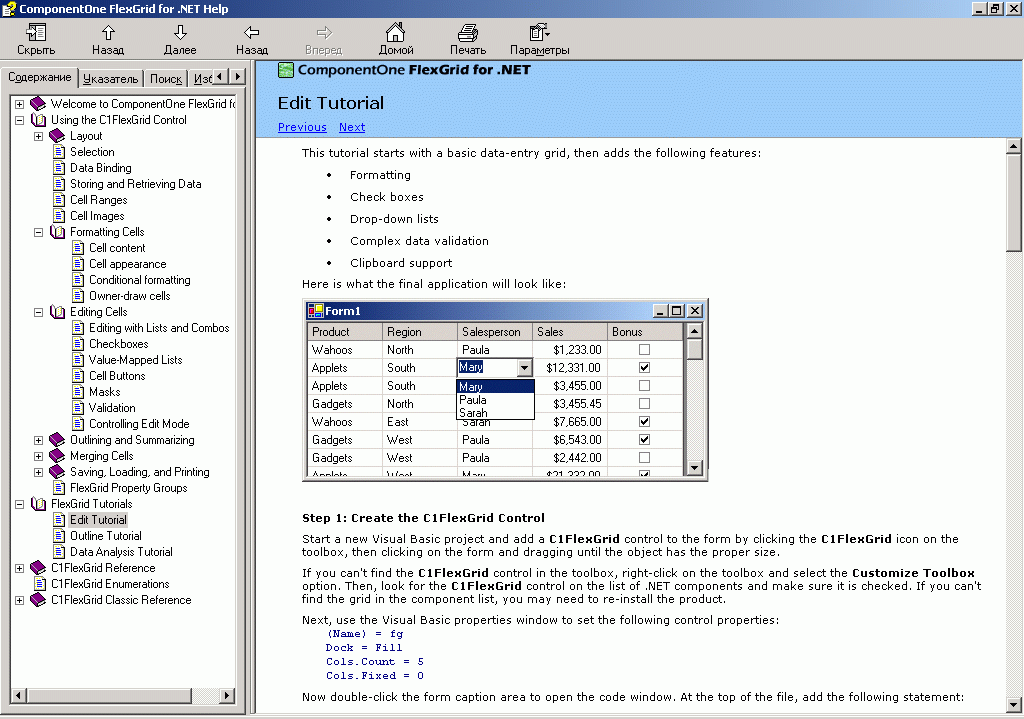Open the Data Analysis Tutorial topic
This screenshot has width=1024, height=719.
pyautogui.click(x=121, y=552)
